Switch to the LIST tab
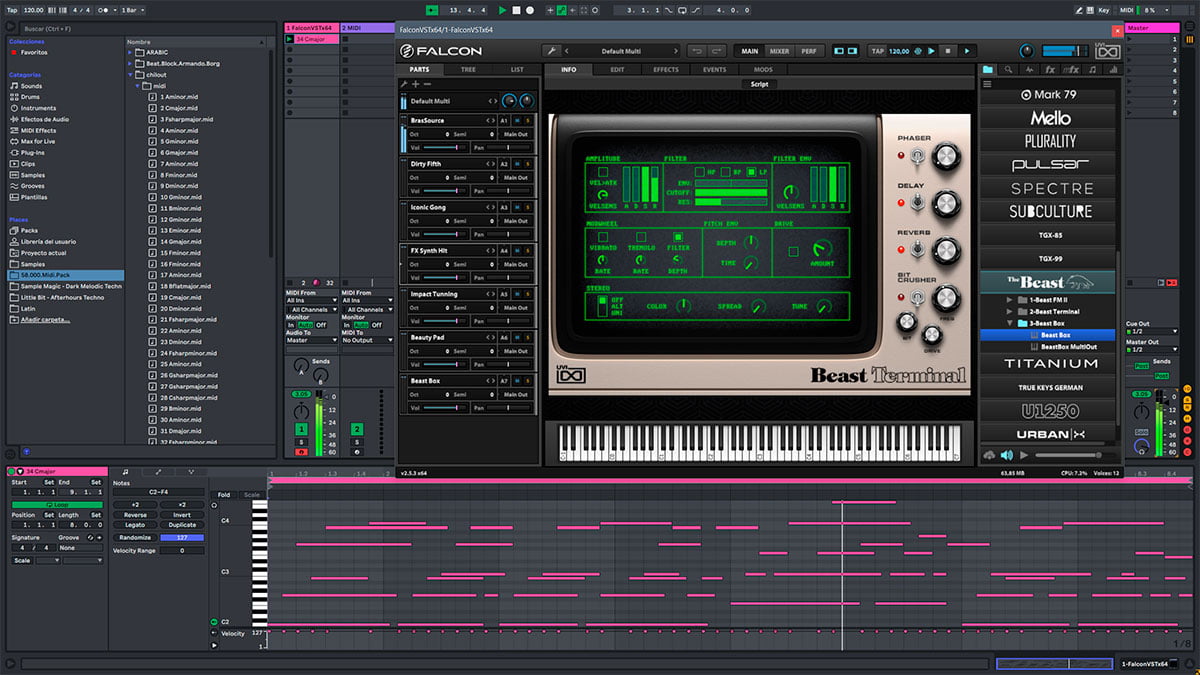Screen dimensions: 1200x675 (517, 70)
